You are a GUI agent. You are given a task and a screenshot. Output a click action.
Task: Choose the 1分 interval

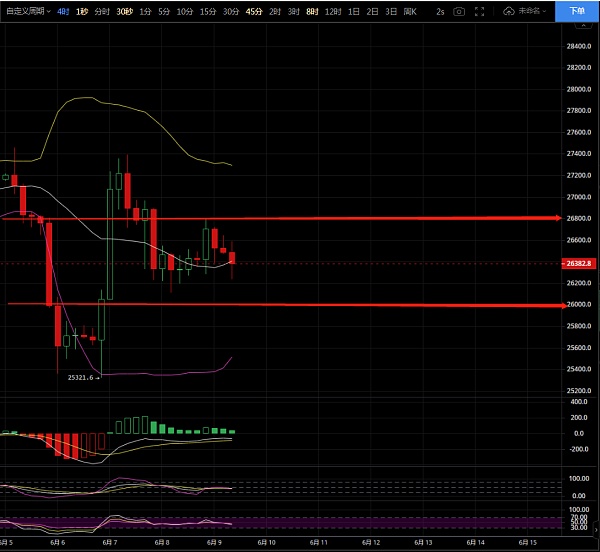tap(145, 12)
